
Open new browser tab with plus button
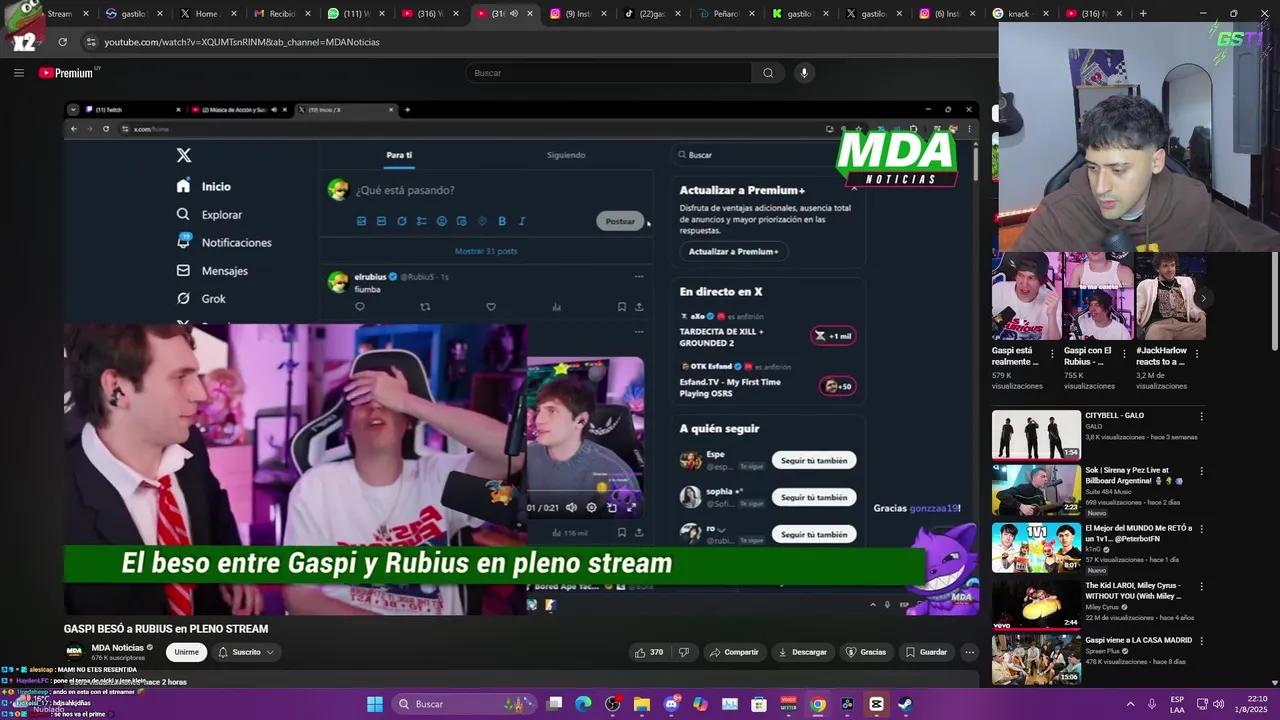click(x=1143, y=14)
